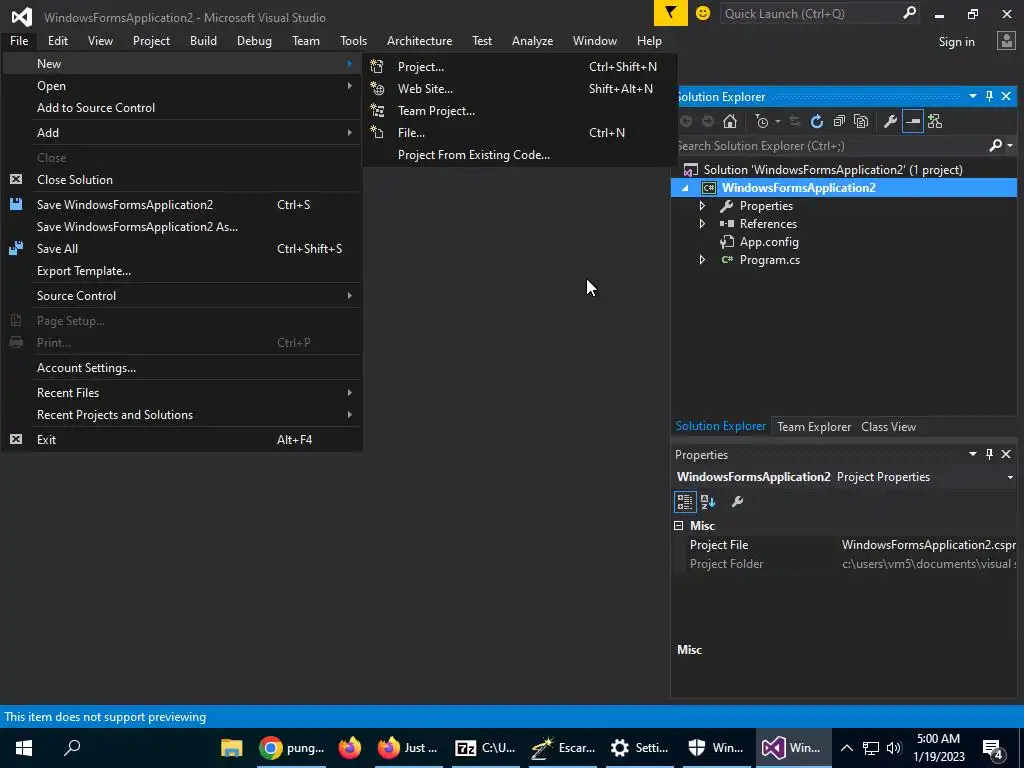This screenshot has height=768, width=1024.
Task: Choose File... from the New submenu
Action: 520,133
